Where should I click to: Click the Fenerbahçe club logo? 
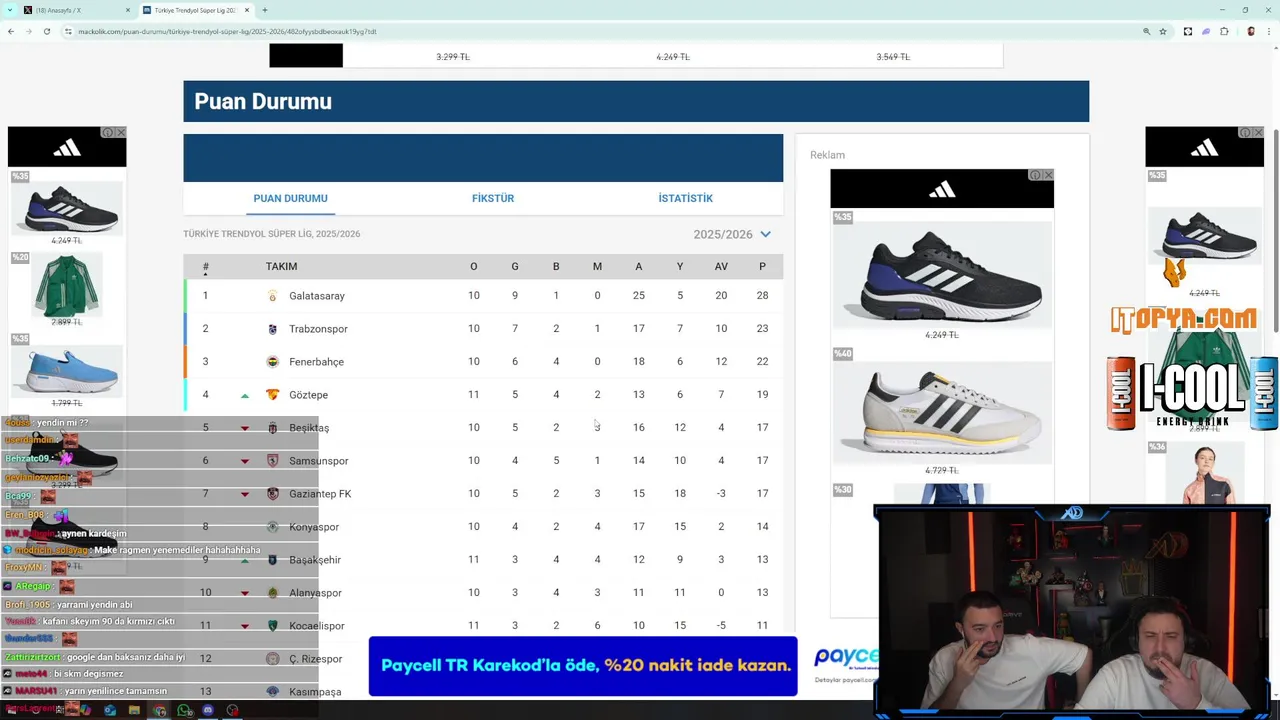272,362
